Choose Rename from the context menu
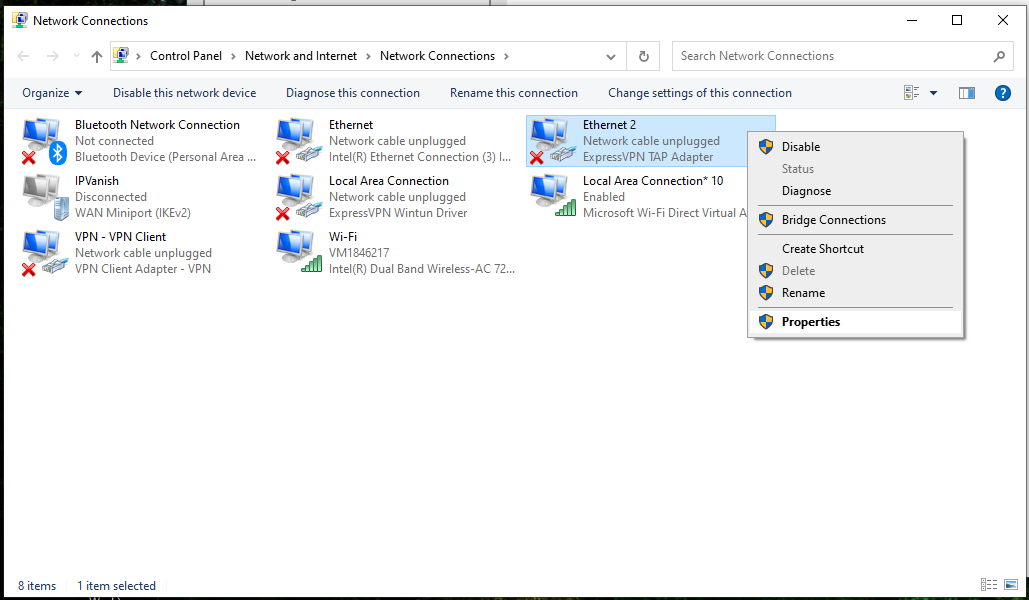Viewport: 1029px width, 600px height. tap(855, 293)
